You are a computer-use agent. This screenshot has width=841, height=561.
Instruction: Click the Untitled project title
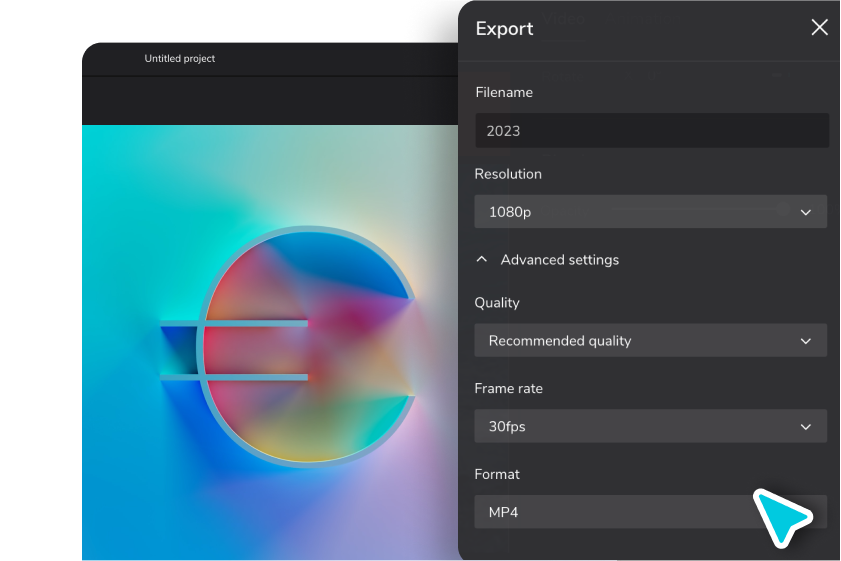180,59
